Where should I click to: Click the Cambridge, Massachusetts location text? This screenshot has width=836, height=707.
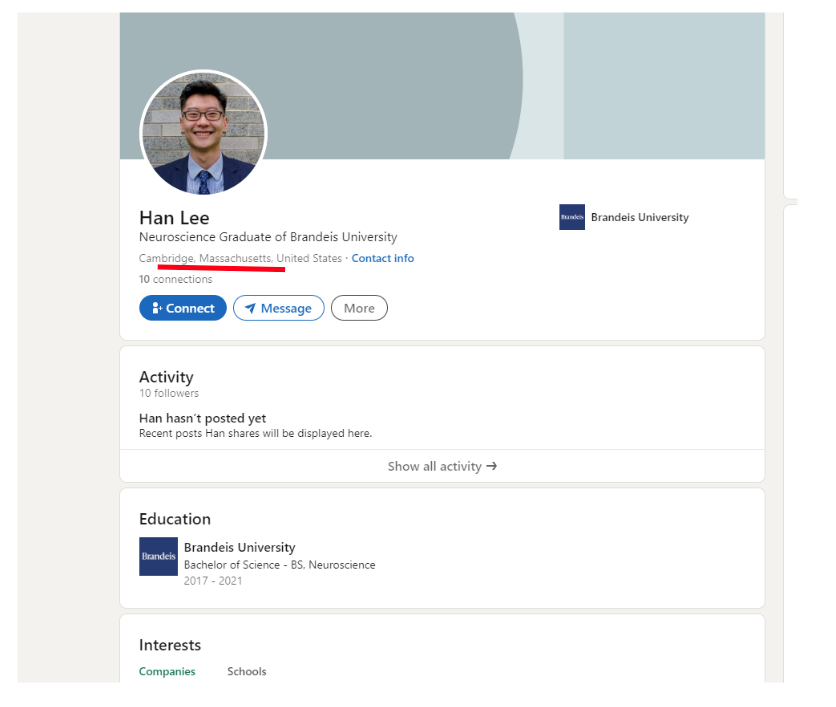(x=240, y=258)
